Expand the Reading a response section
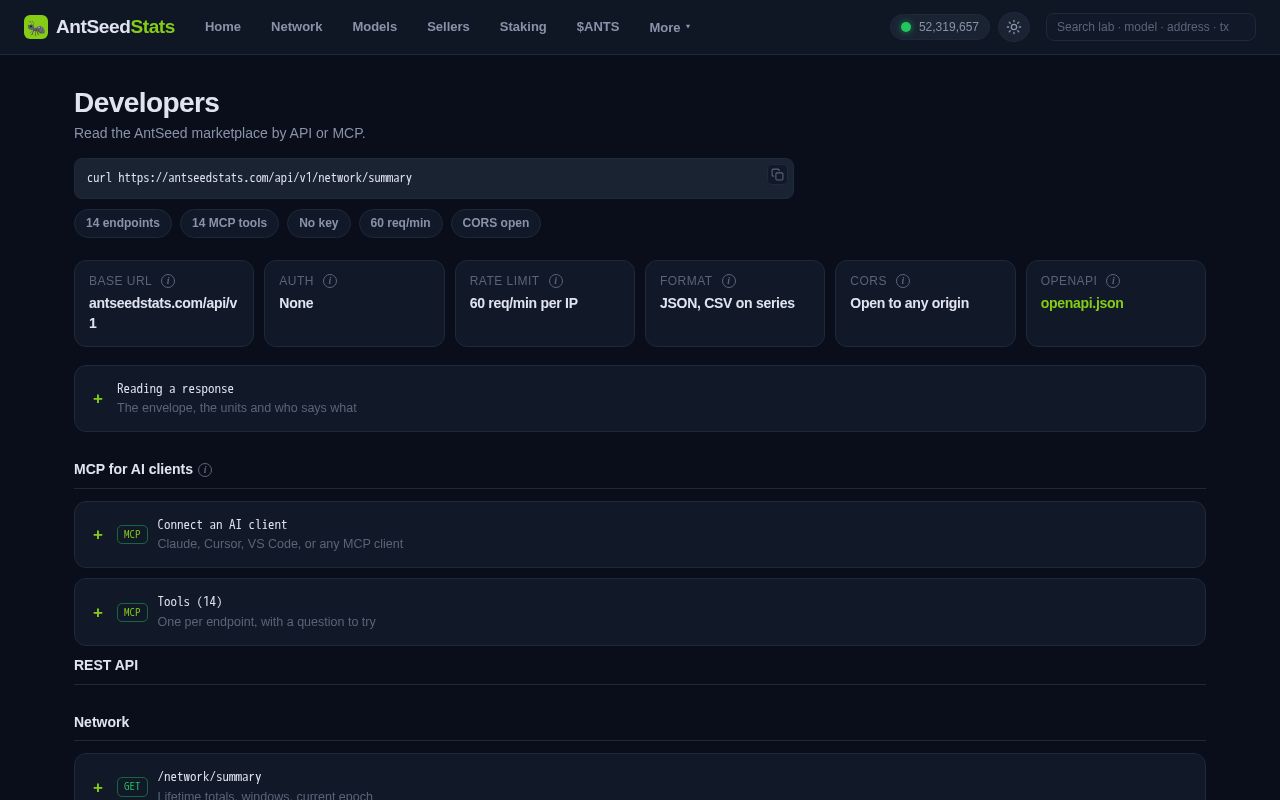This screenshot has height=800, width=1280. coord(640,398)
